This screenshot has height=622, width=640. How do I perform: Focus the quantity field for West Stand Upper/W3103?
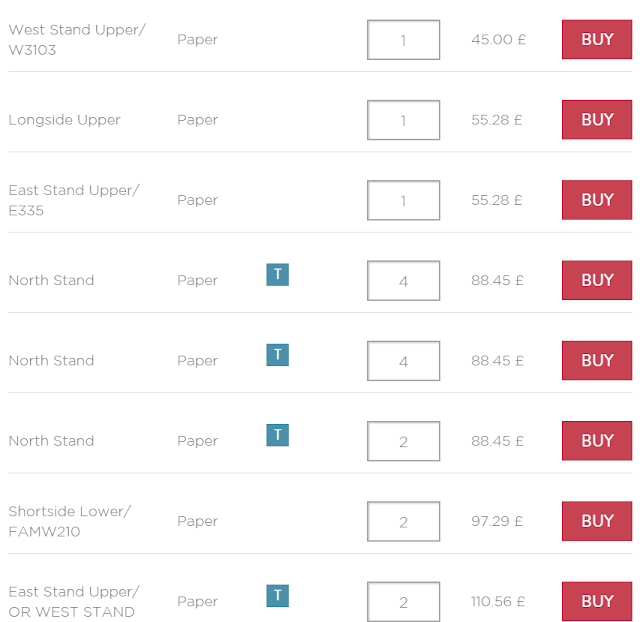click(403, 40)
